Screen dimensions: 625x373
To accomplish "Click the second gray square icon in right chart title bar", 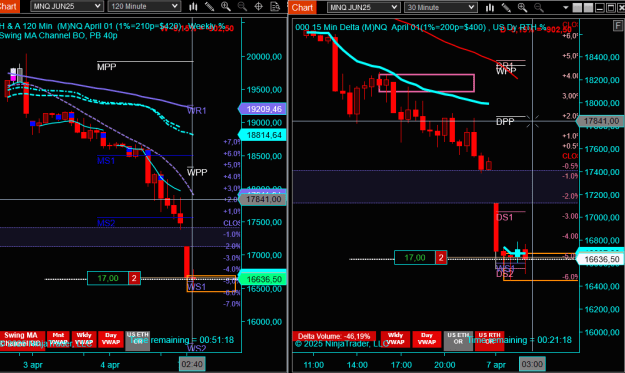I will [x=588, y=8].
